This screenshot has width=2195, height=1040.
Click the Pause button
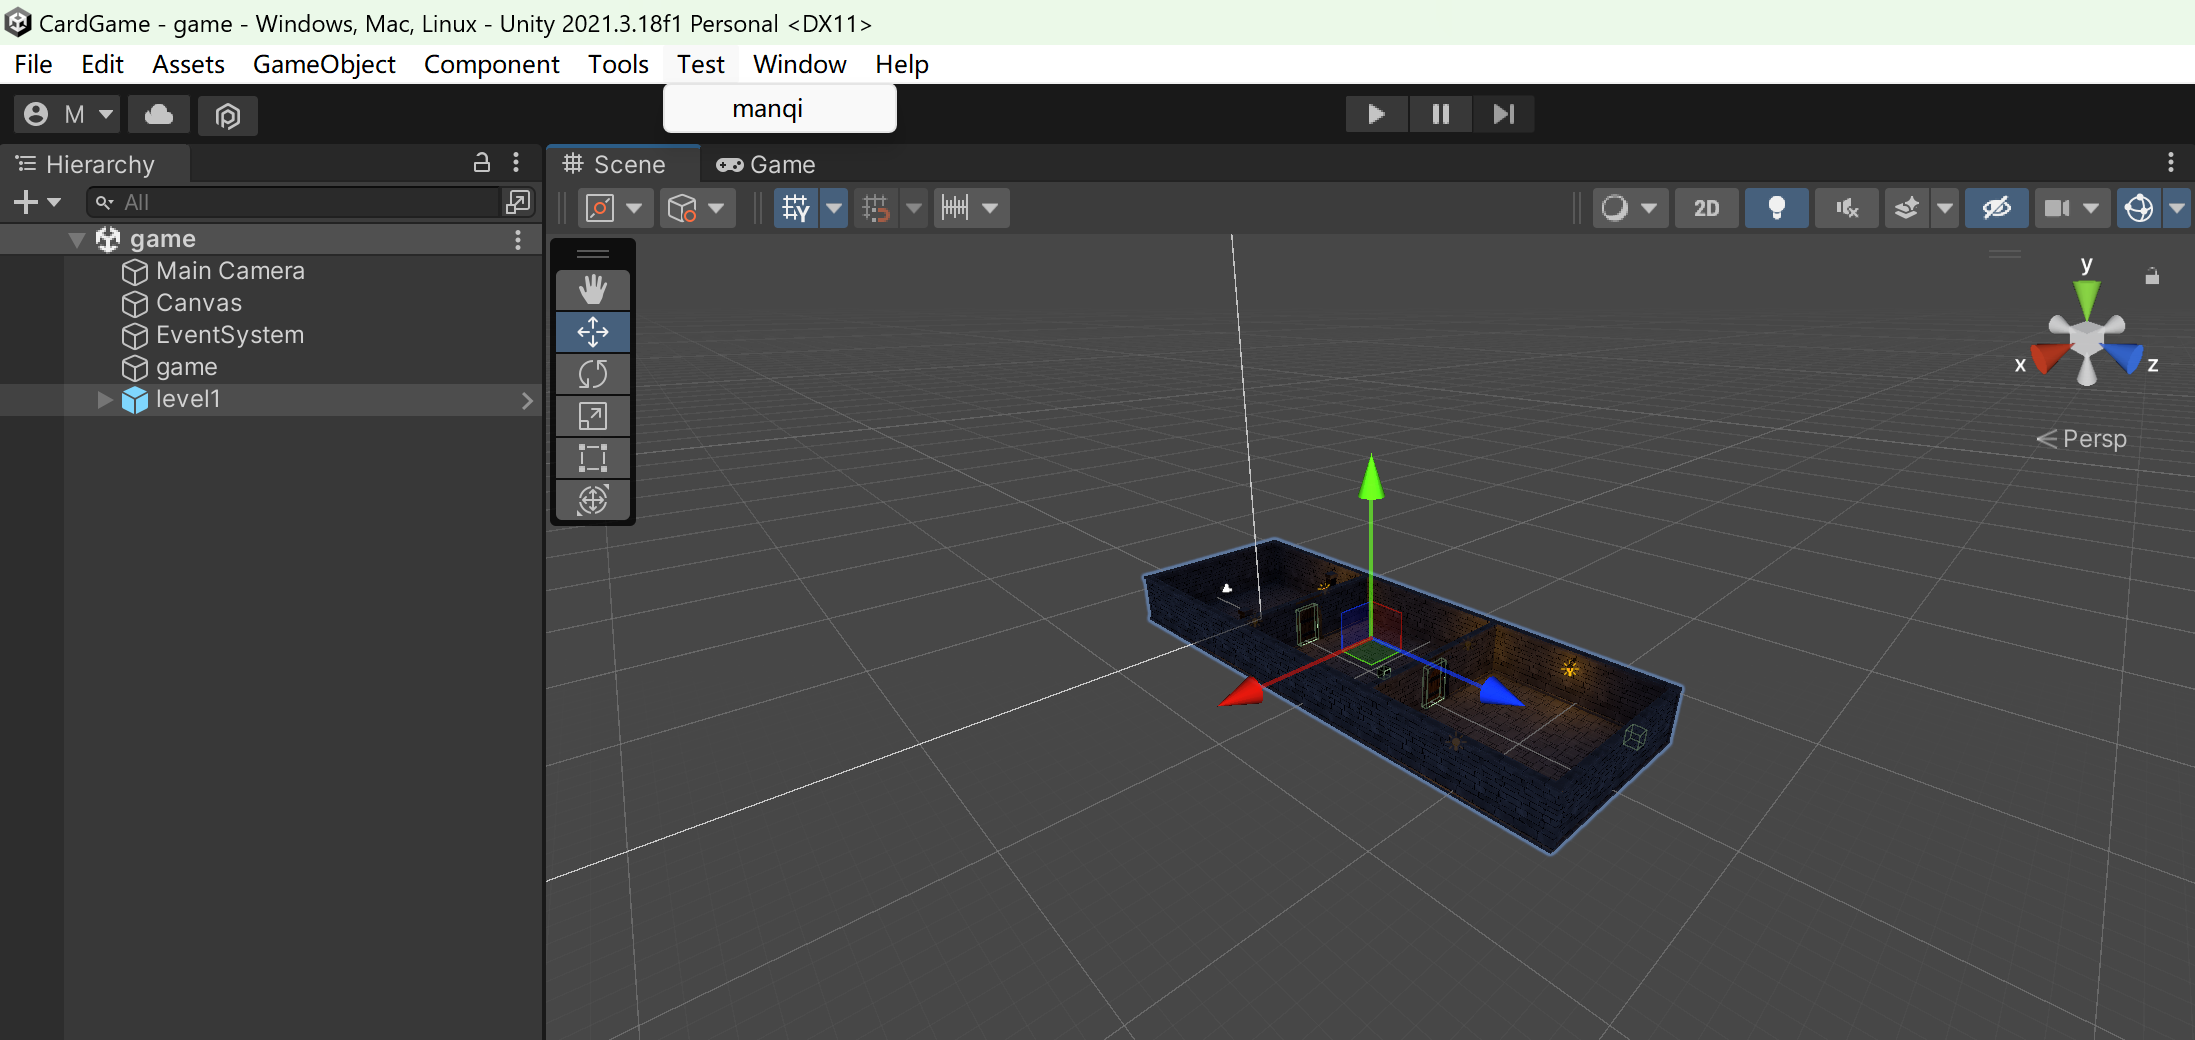coord(1440,114)
